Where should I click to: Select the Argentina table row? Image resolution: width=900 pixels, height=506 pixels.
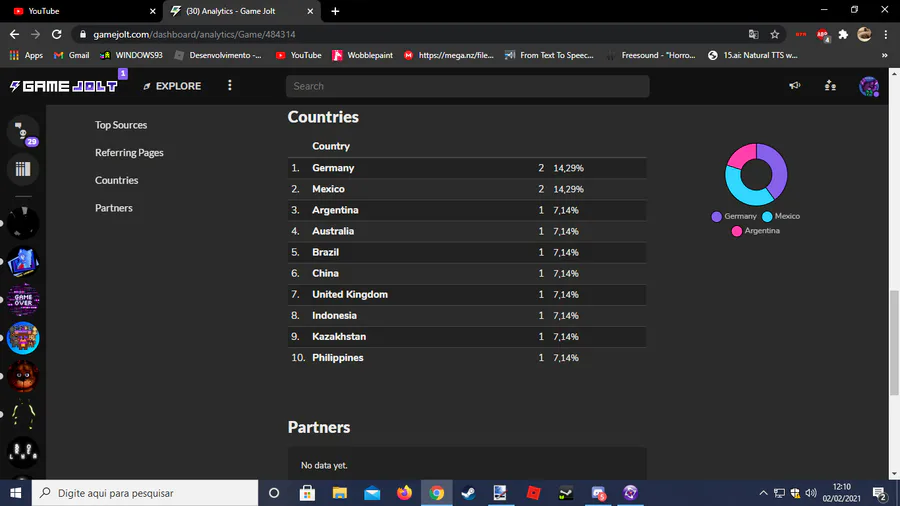pos(467,210)
